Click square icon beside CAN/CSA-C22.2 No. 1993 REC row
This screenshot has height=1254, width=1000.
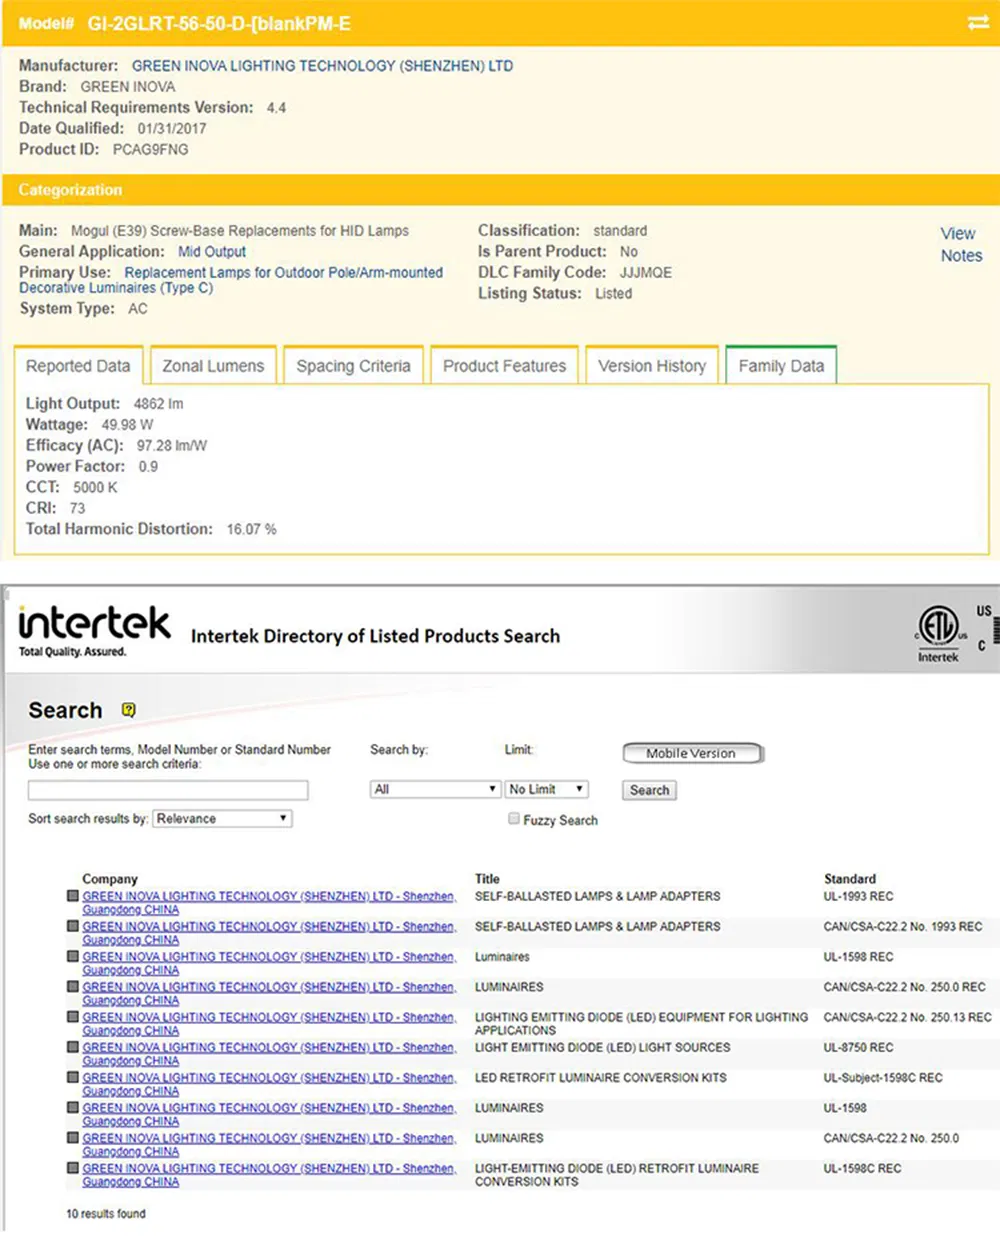(73, 926)
